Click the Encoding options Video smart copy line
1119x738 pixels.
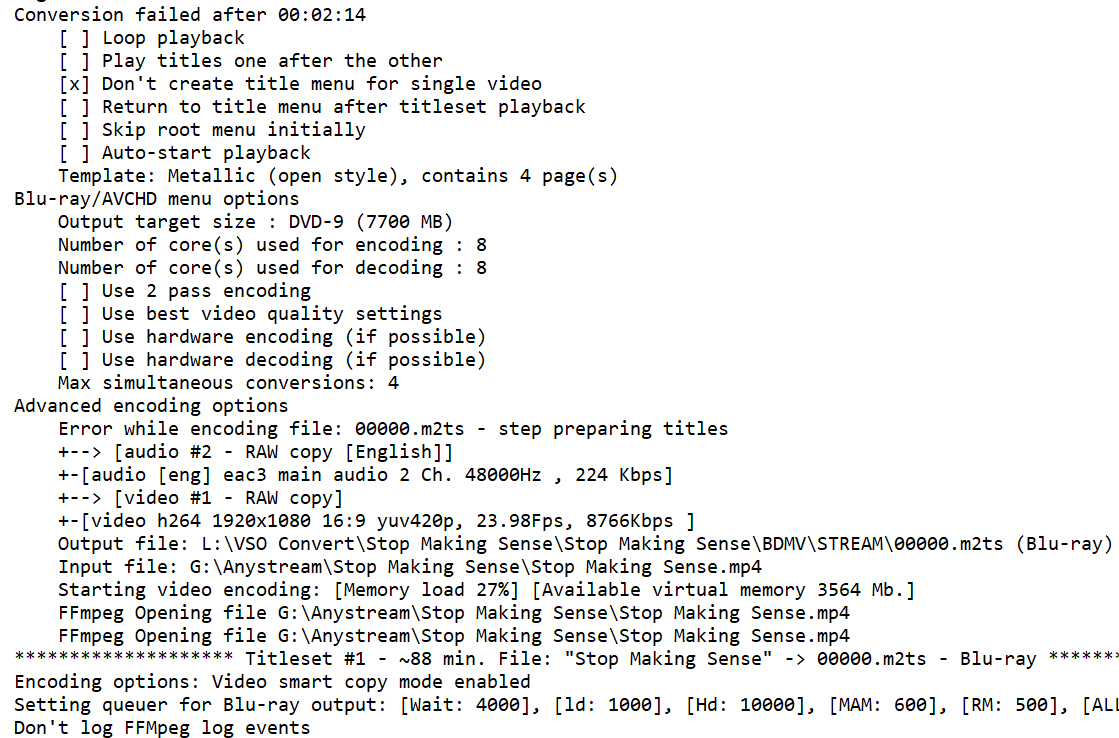[273, 682]
